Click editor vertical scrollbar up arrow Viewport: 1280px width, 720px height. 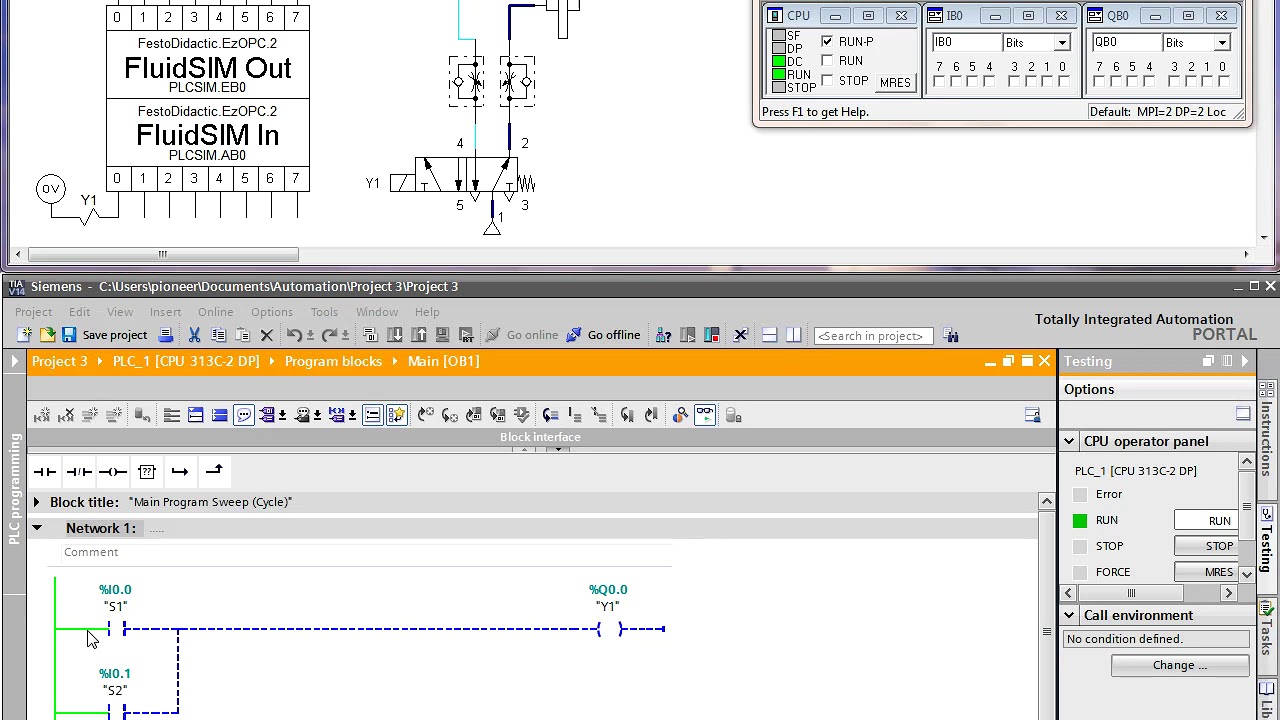coord(1046,501)
